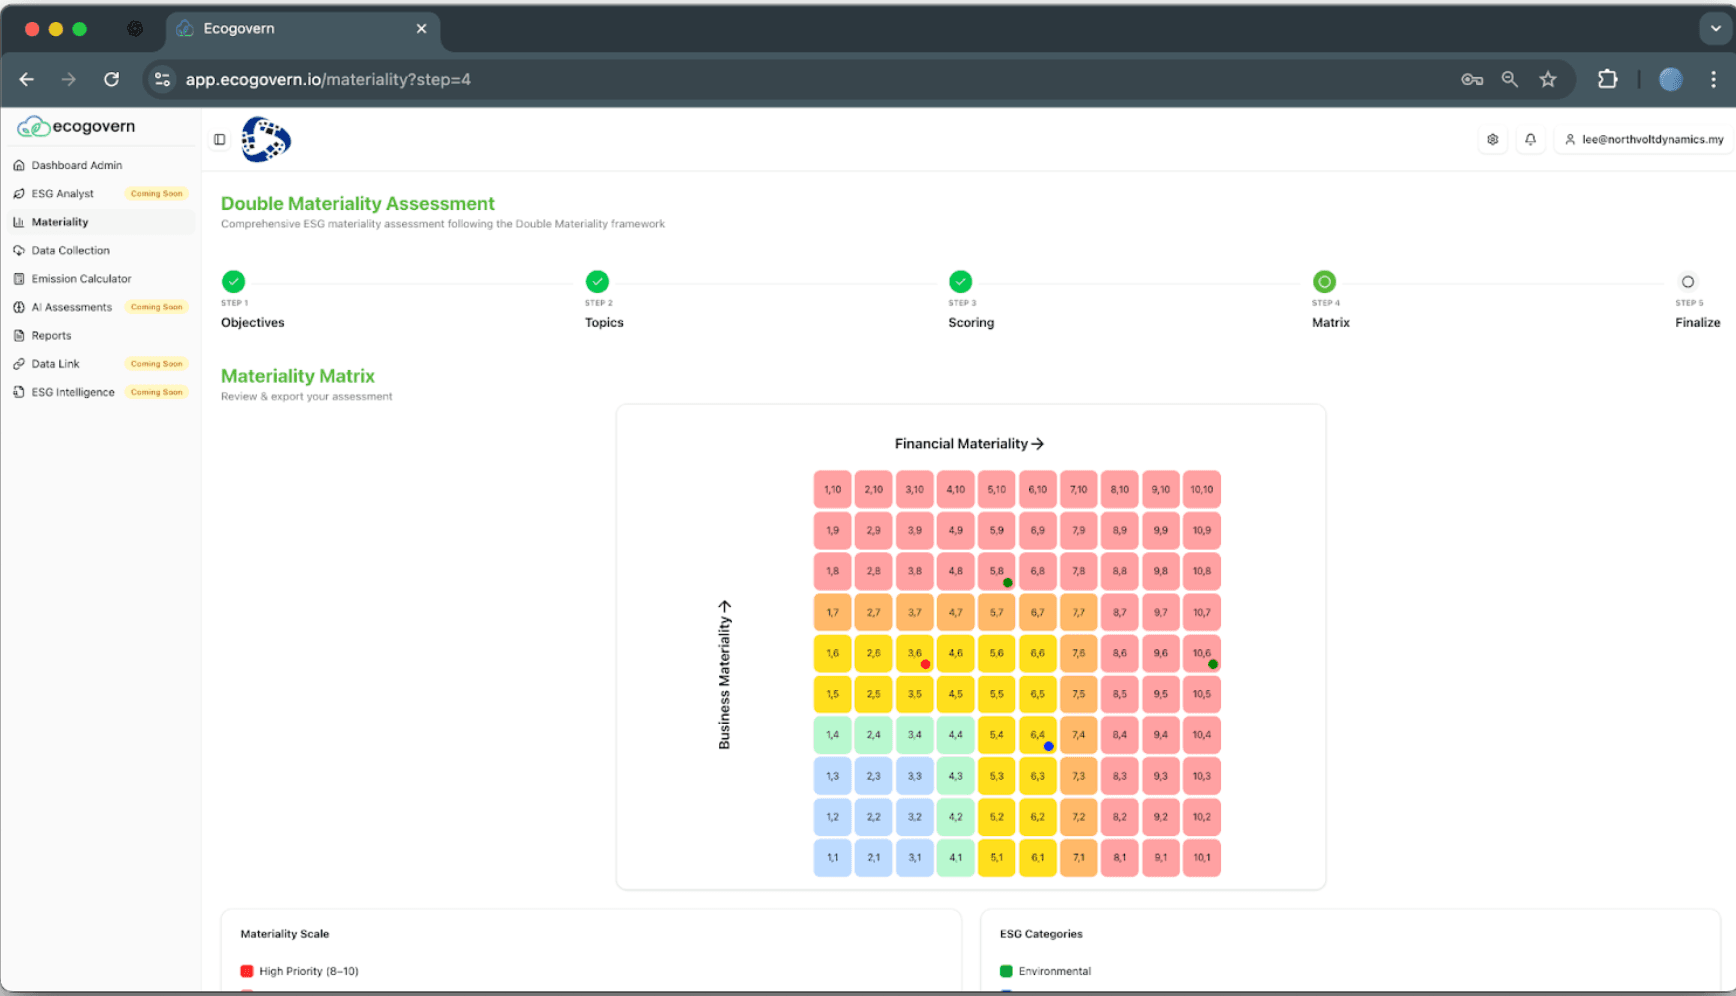Open user account lee@northvoltdynamics.my
This screenshot has height=996, width=1736.
click(1644, 140)
